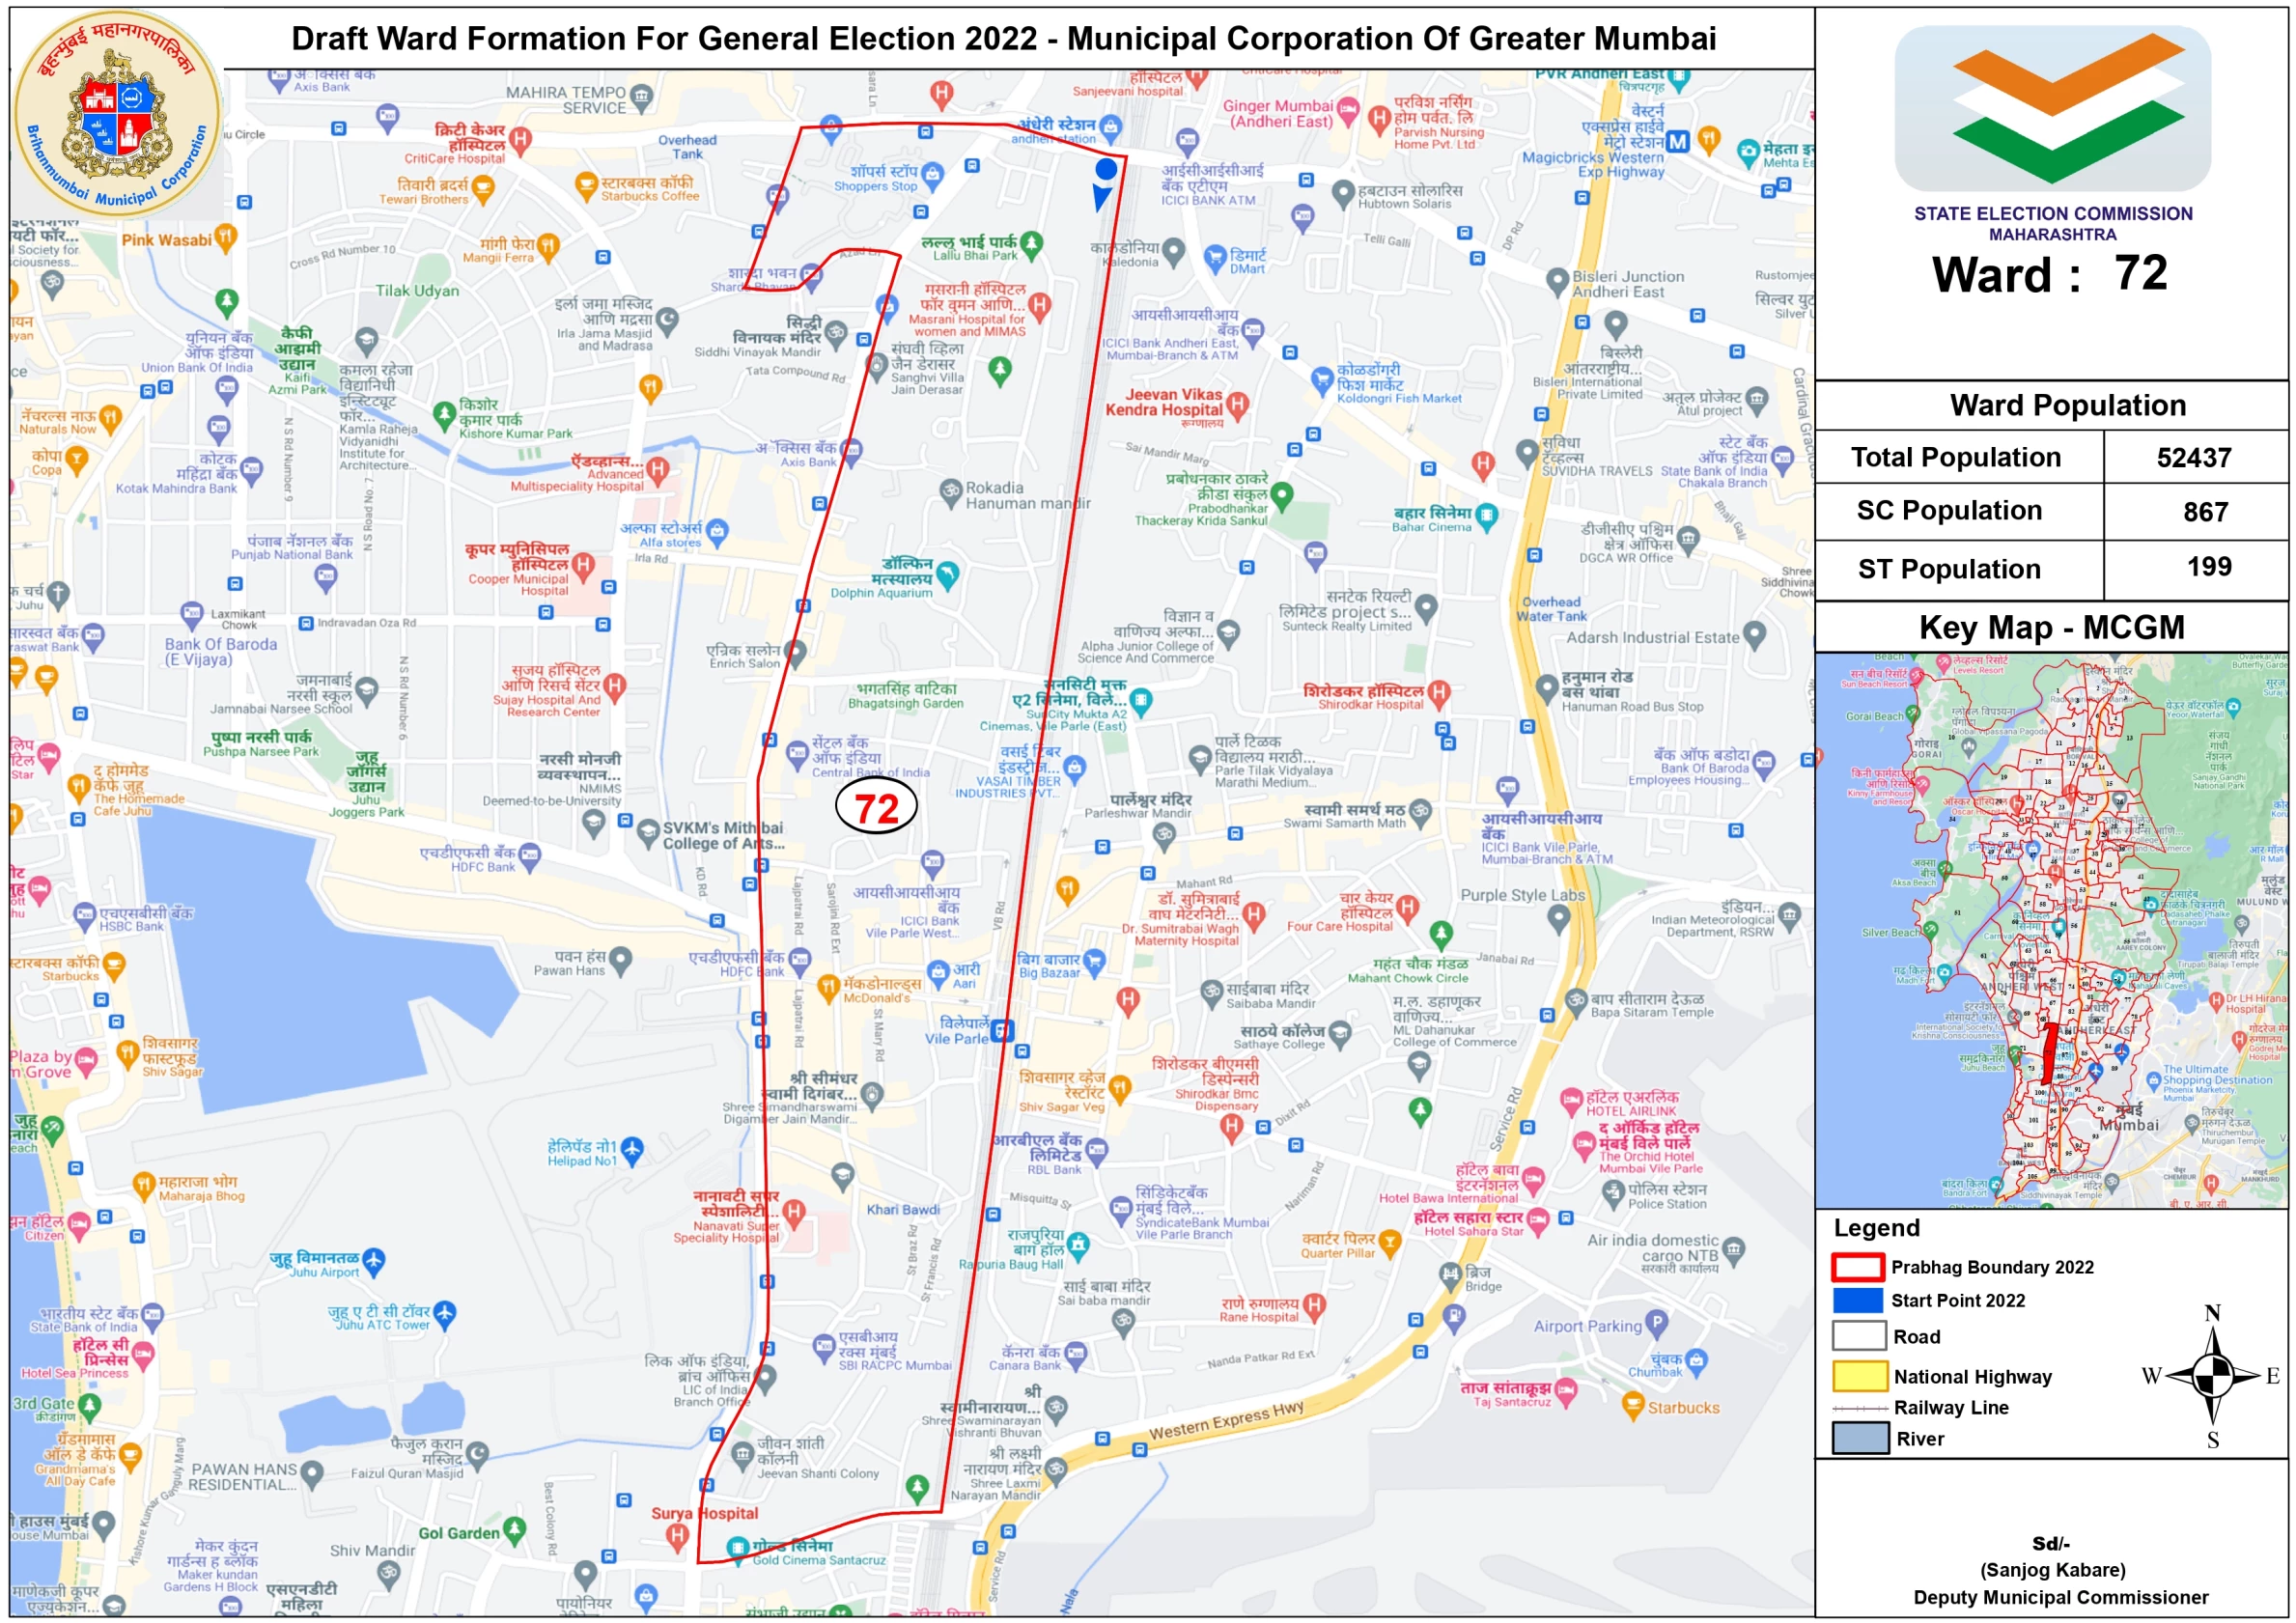Click the Total Population value 52437
Screen dimensions: 2296x1623
(2193, 458)
